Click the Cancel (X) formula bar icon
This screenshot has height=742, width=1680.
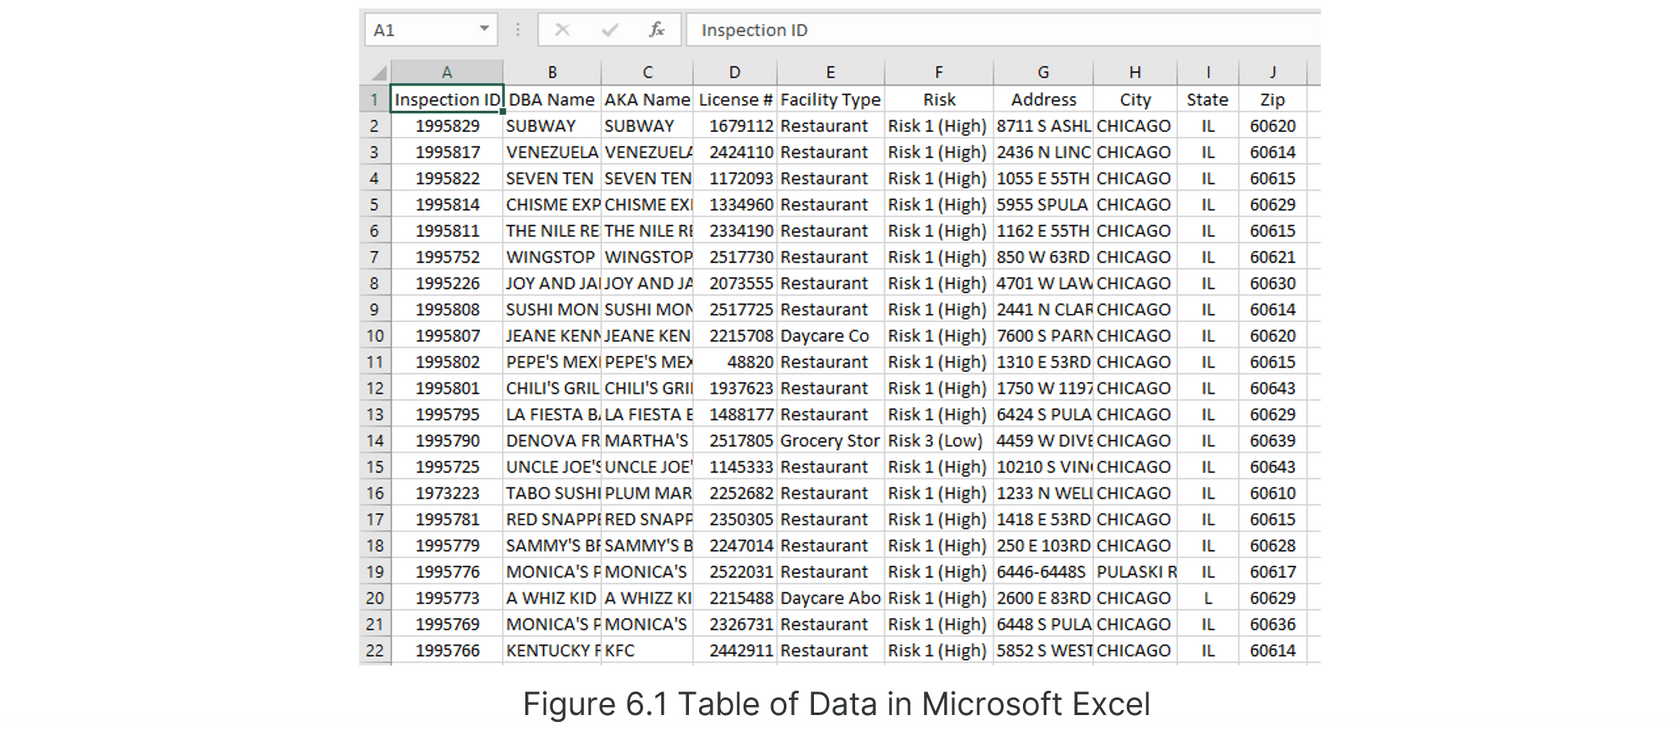(x=562, y=30)
